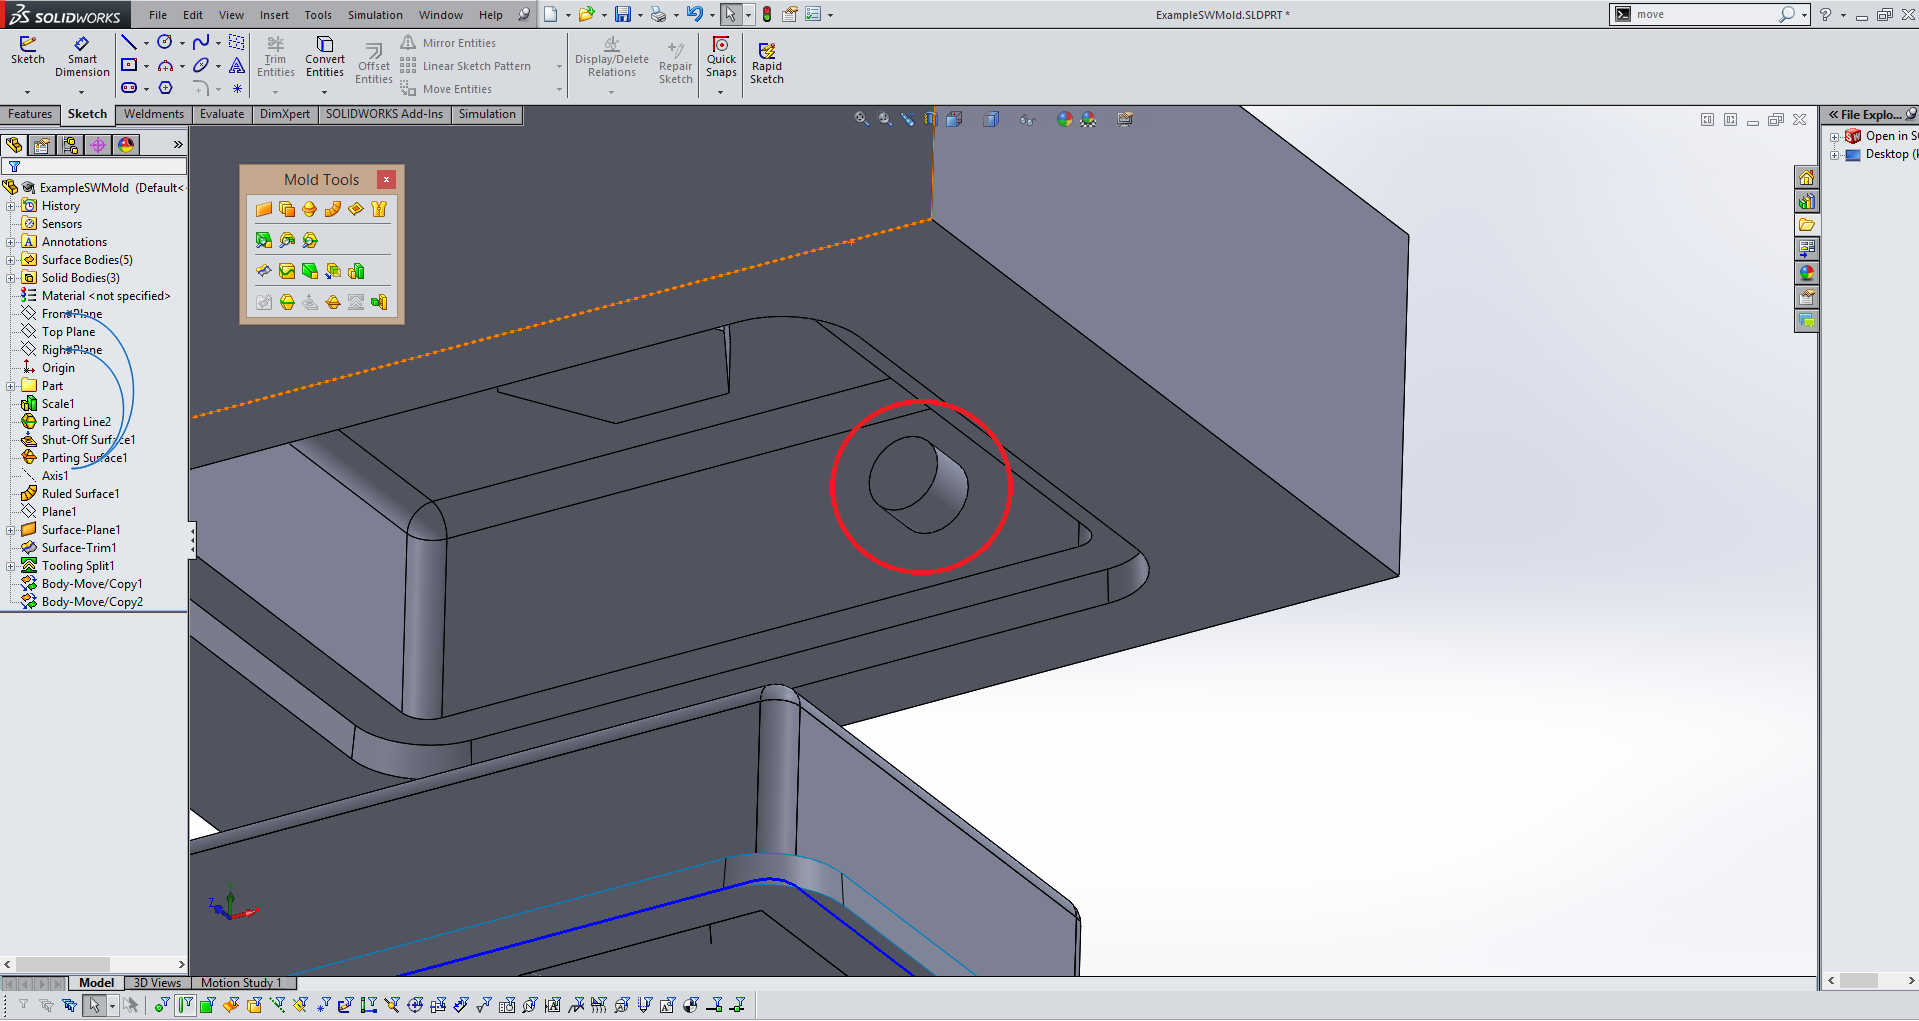This screenshot has height=1021, width=1919.
Task: Open the PropertyManager tab
Action: [x=42, y=145]
